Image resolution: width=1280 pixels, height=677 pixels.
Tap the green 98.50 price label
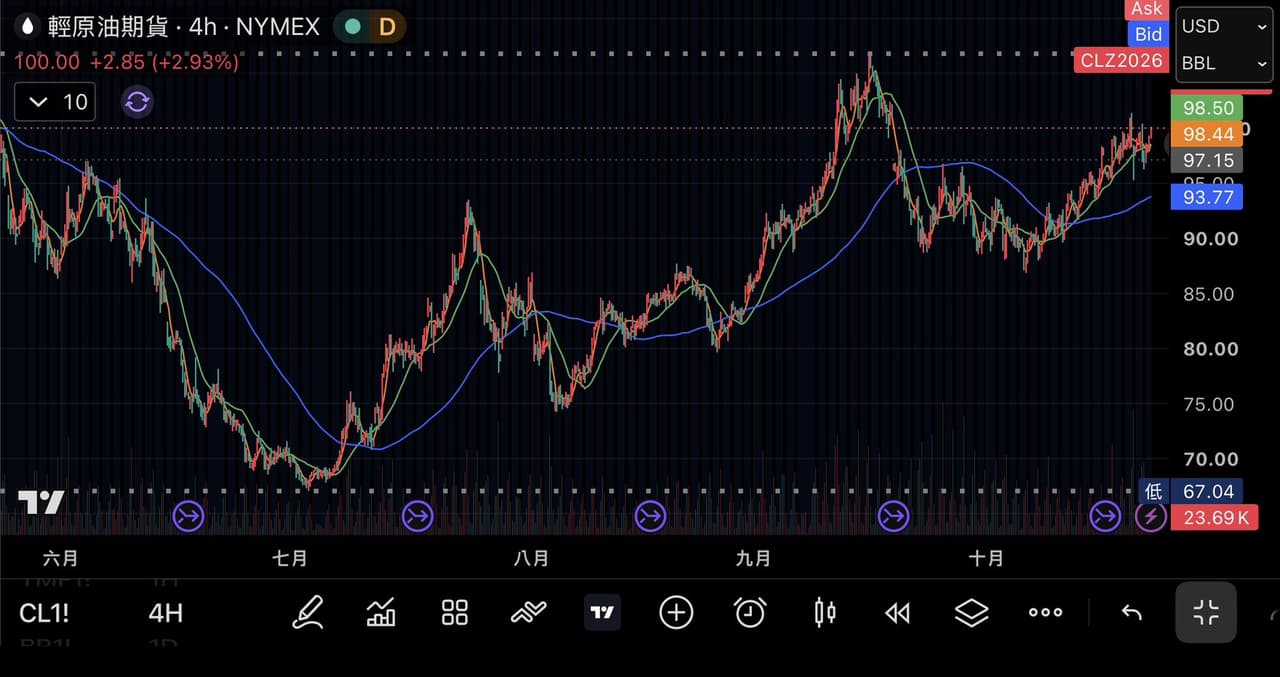point(1207,108)
